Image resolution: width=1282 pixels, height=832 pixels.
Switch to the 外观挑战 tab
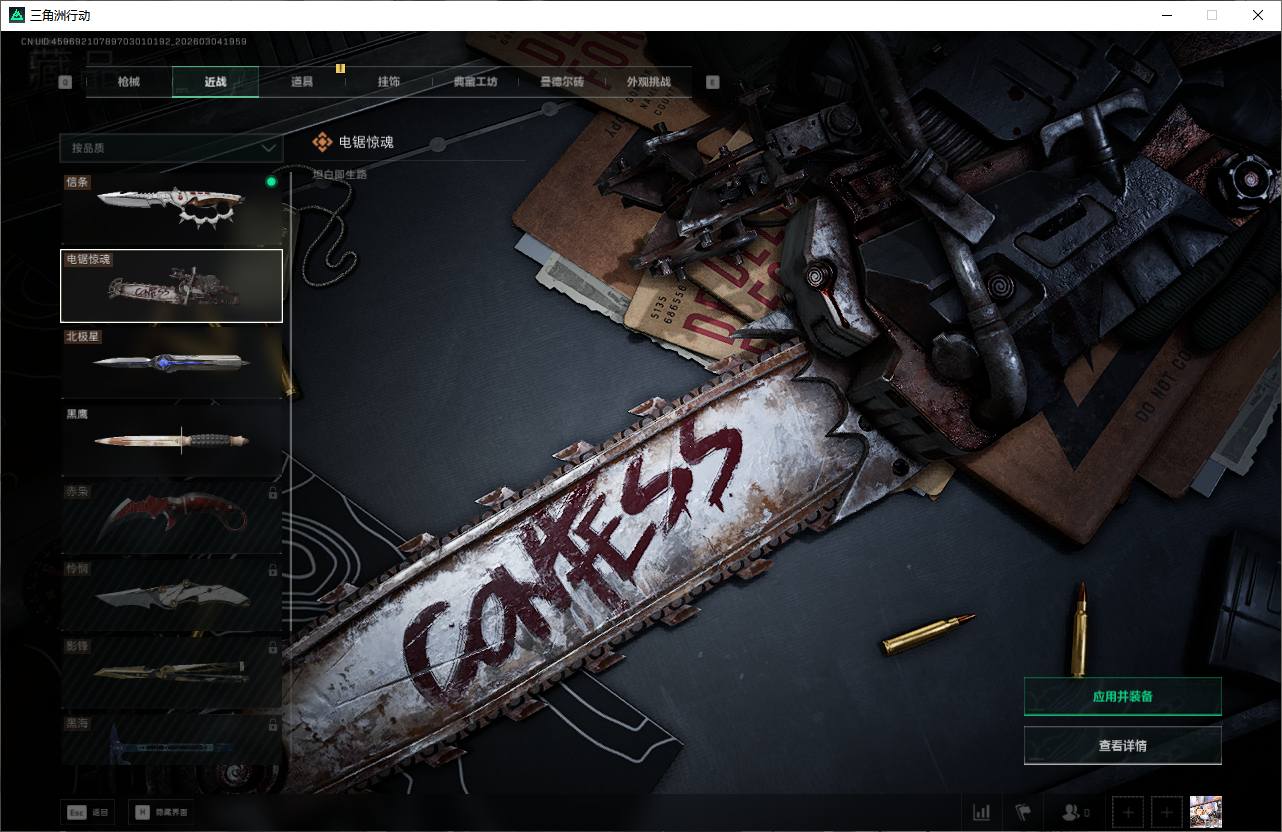coord(648,82)
